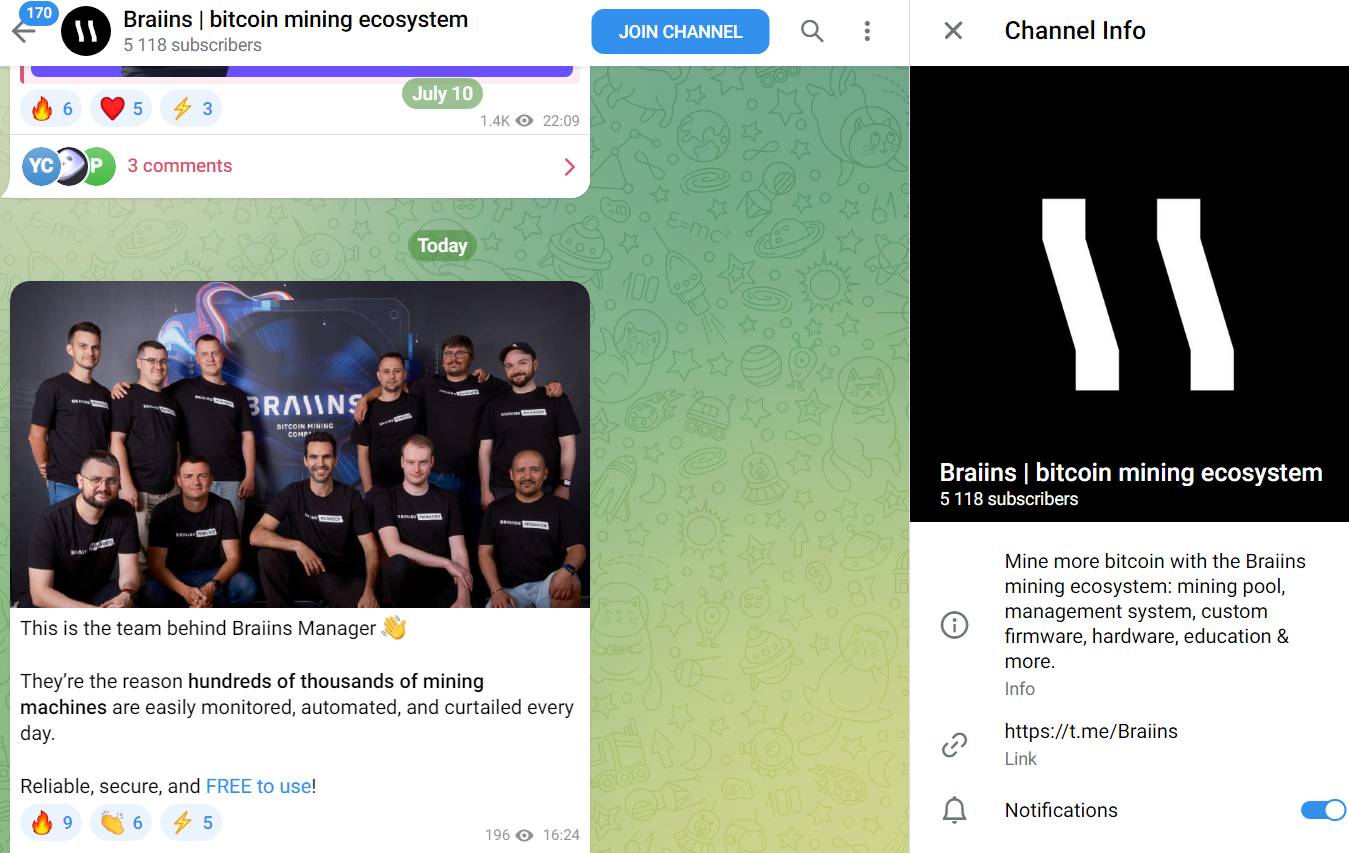This screenshot has height=853, width=1349.
Task: React with lightning bolt showing 5
Action: pyautogui.click(x=191, y=823)
